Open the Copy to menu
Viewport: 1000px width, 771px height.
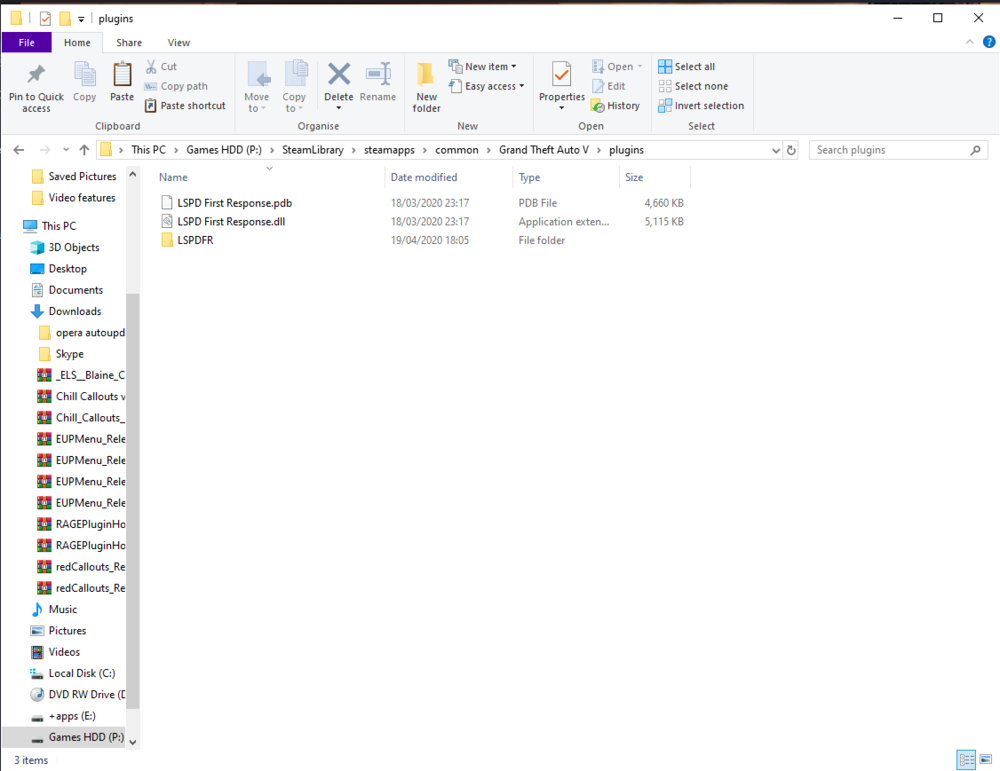click(294, 87)
